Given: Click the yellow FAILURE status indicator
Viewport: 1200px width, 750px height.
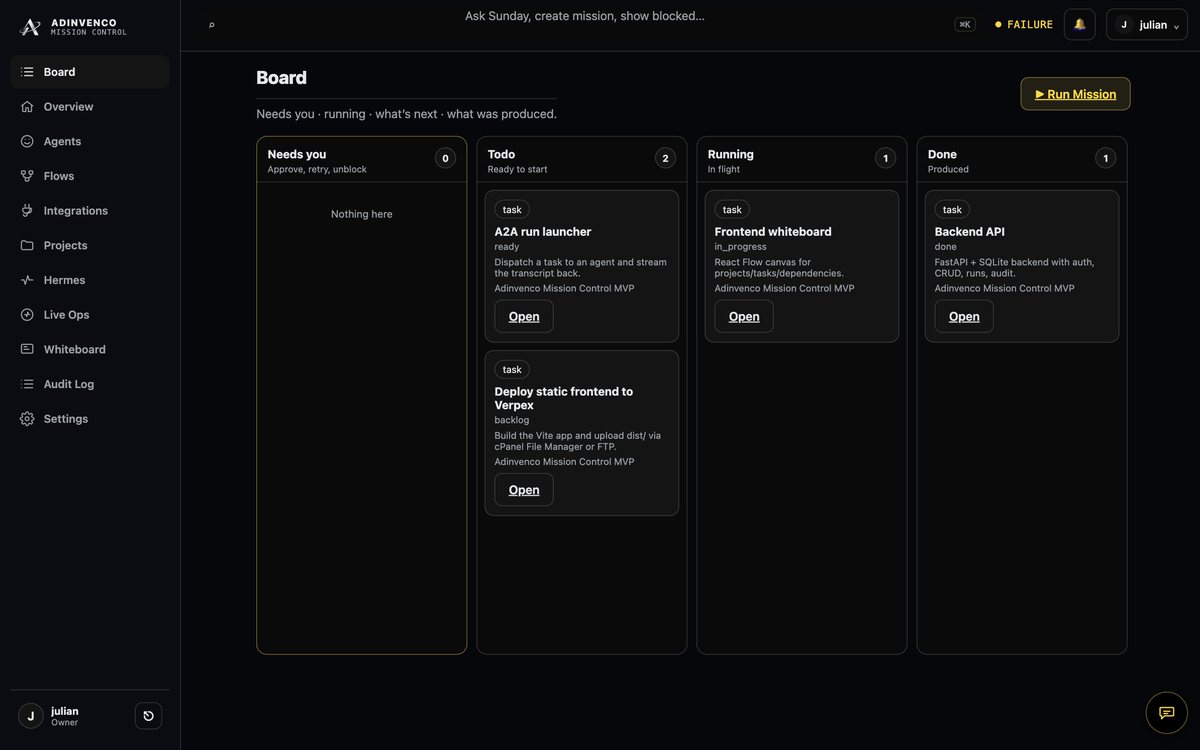Looking at the screenshot, I should click(x=1024, y=24).
